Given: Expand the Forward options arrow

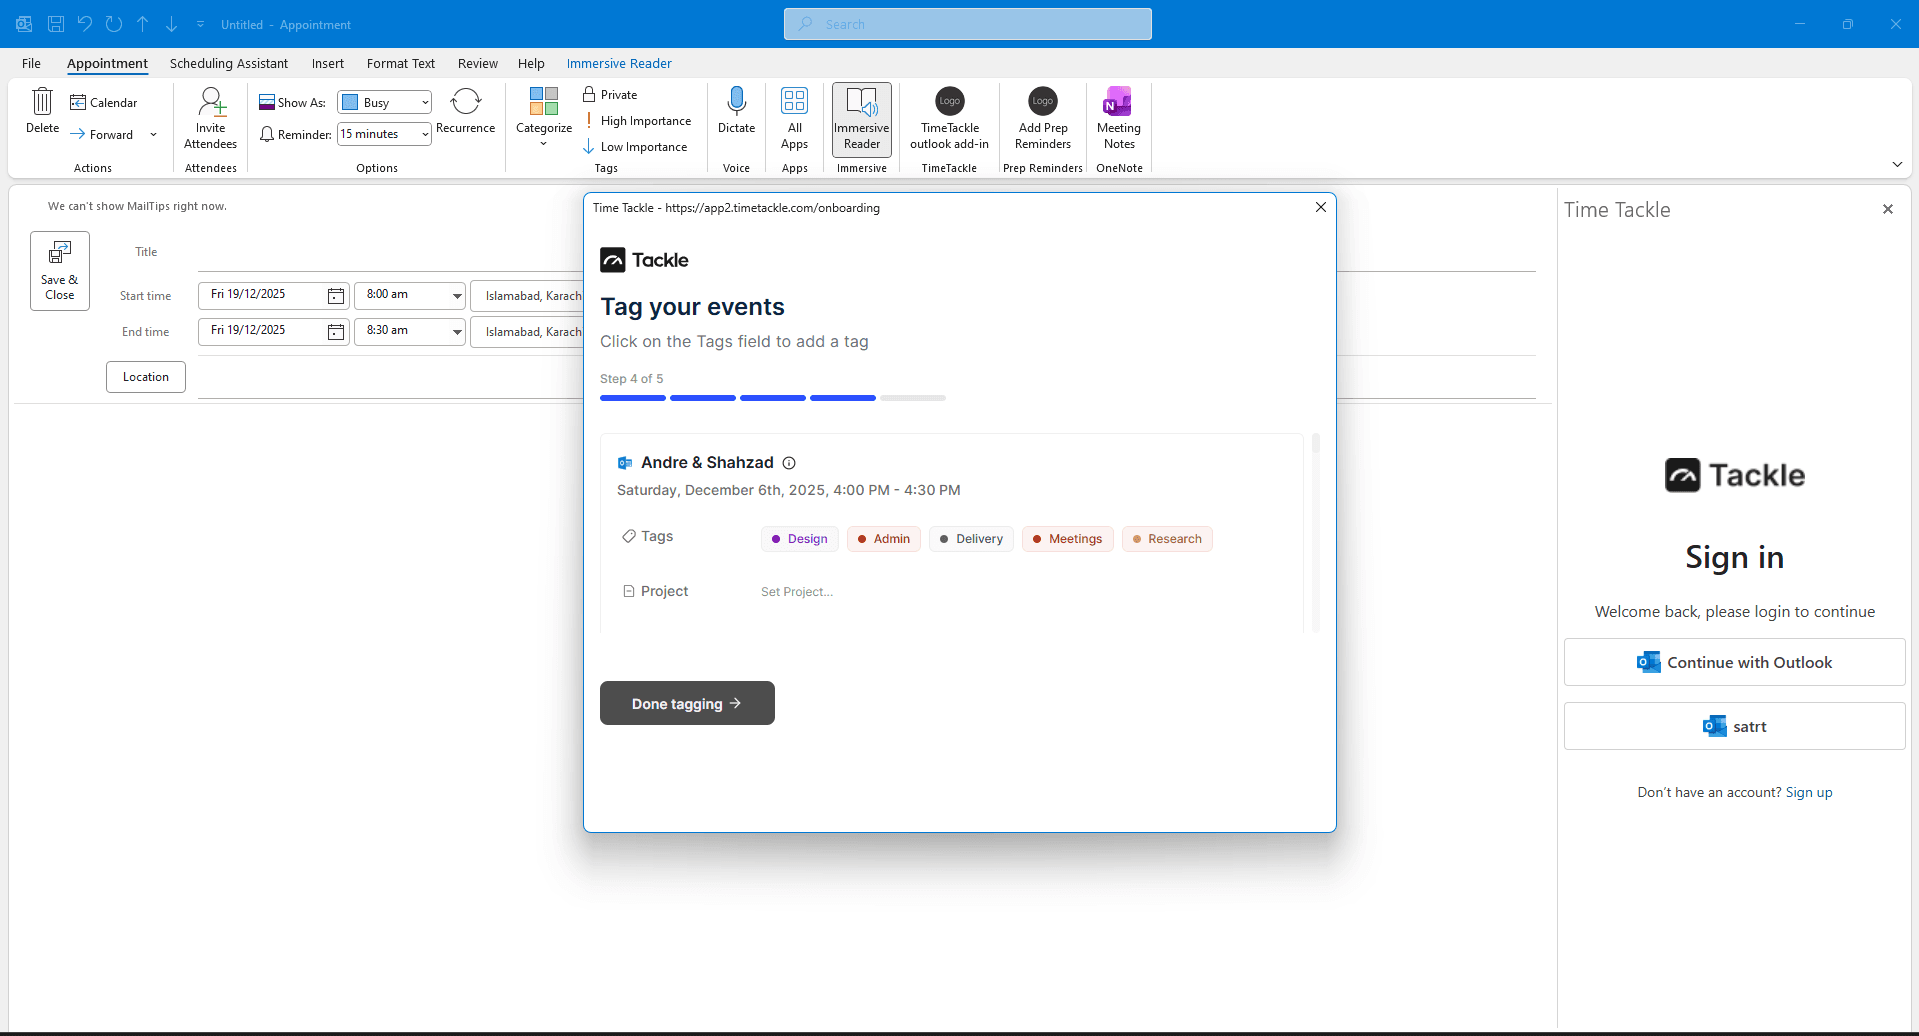Looking at the screenshot, I should click(153, 134).
